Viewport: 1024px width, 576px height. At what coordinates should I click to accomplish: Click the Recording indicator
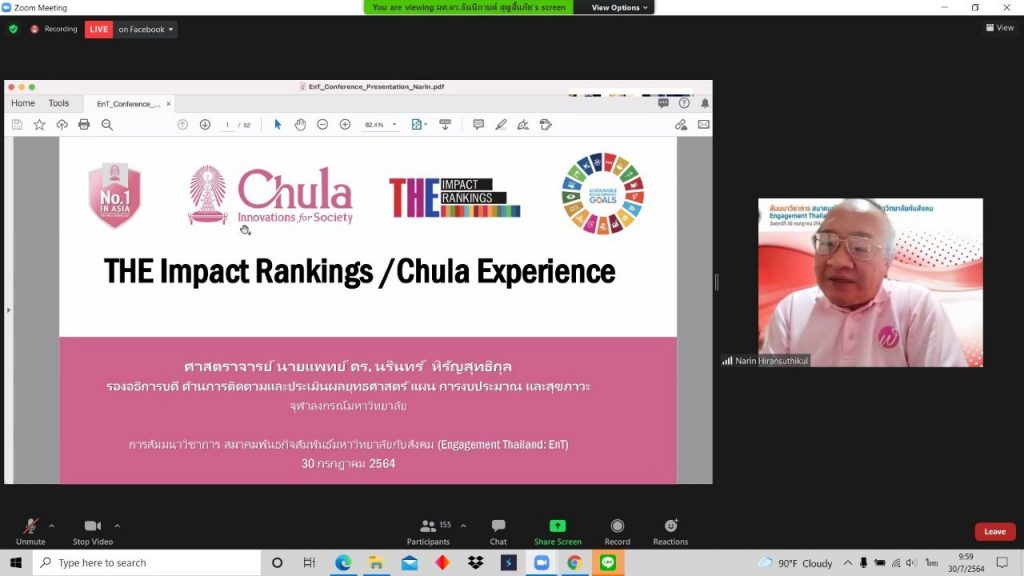point(54,29)
